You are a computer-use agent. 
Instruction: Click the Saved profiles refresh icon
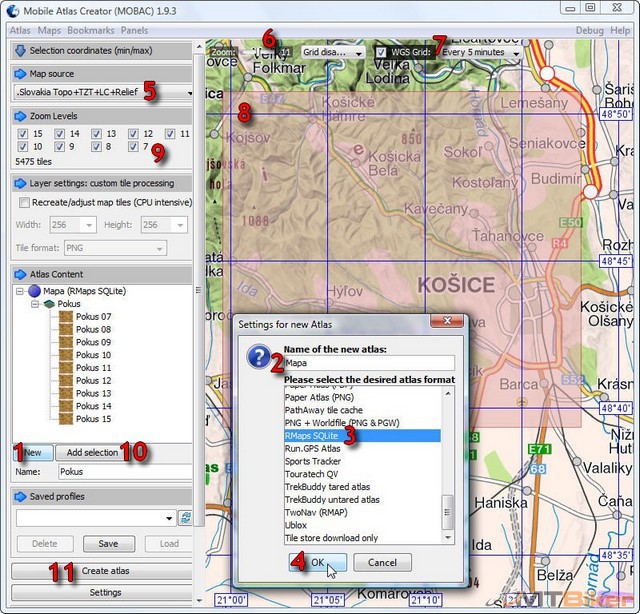point(185,517)
